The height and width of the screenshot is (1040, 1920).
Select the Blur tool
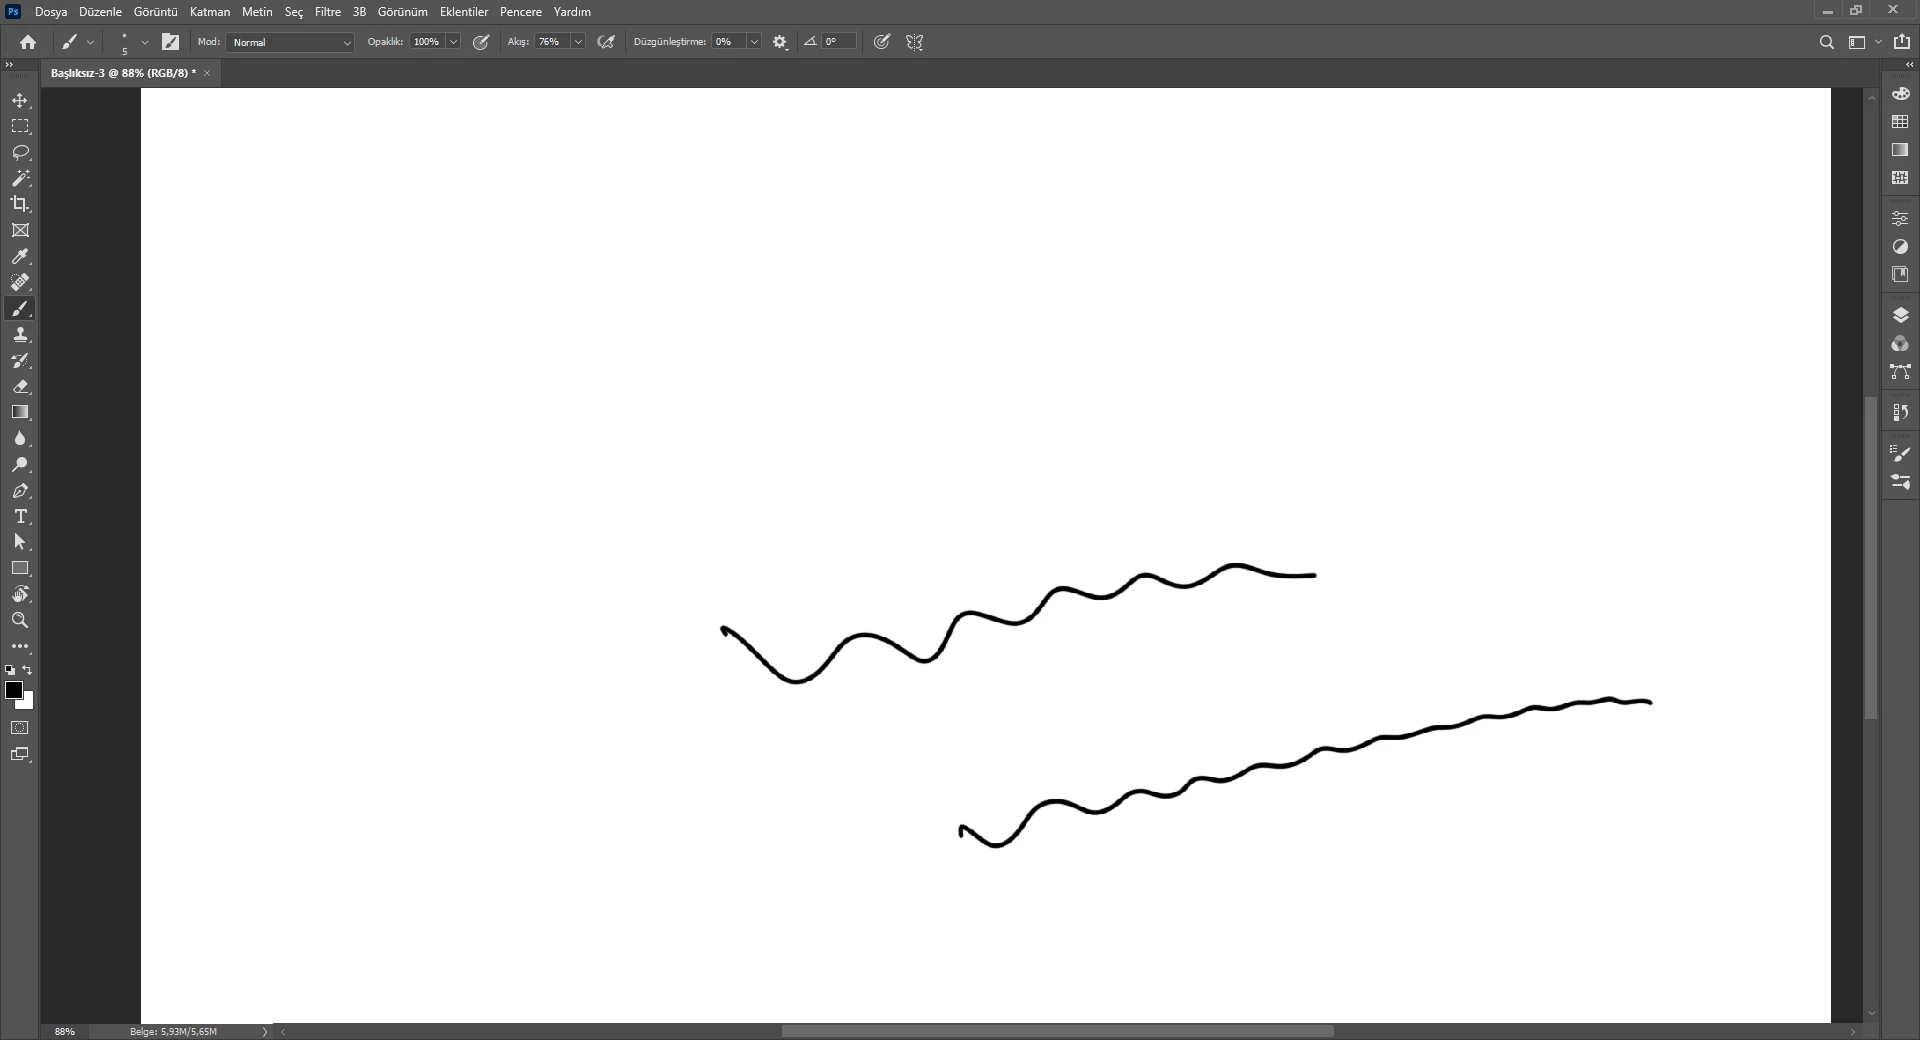(x=20, y=439)
